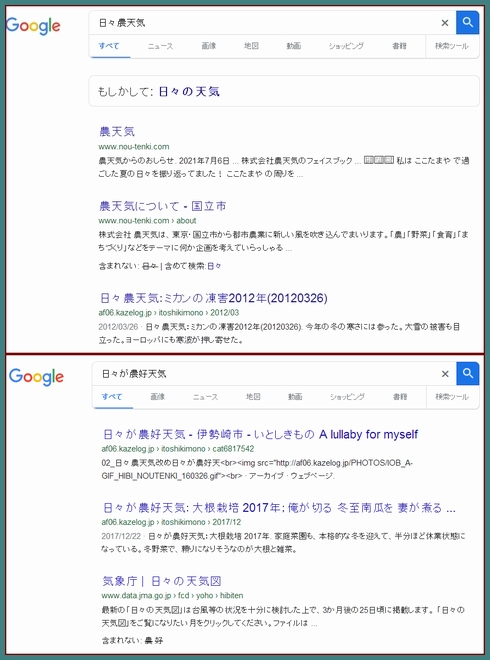The height and width of the screenshot is (660, 490).
Task: Open the 動画 tab in the top search
Action: pyautogui.click(x=294, y=46)
